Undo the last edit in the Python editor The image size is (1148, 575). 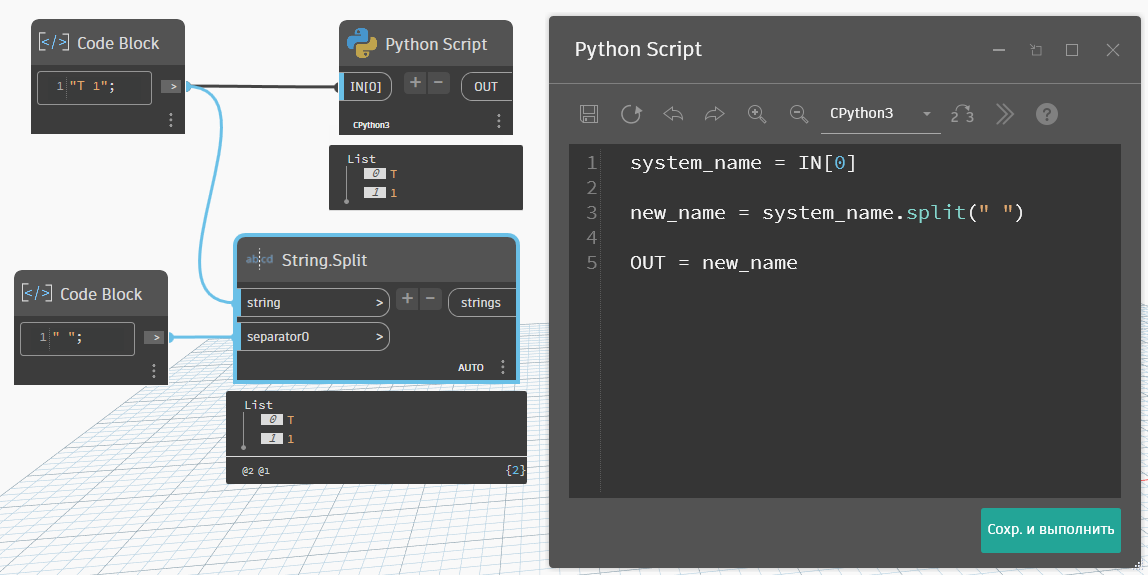point(673,114)
